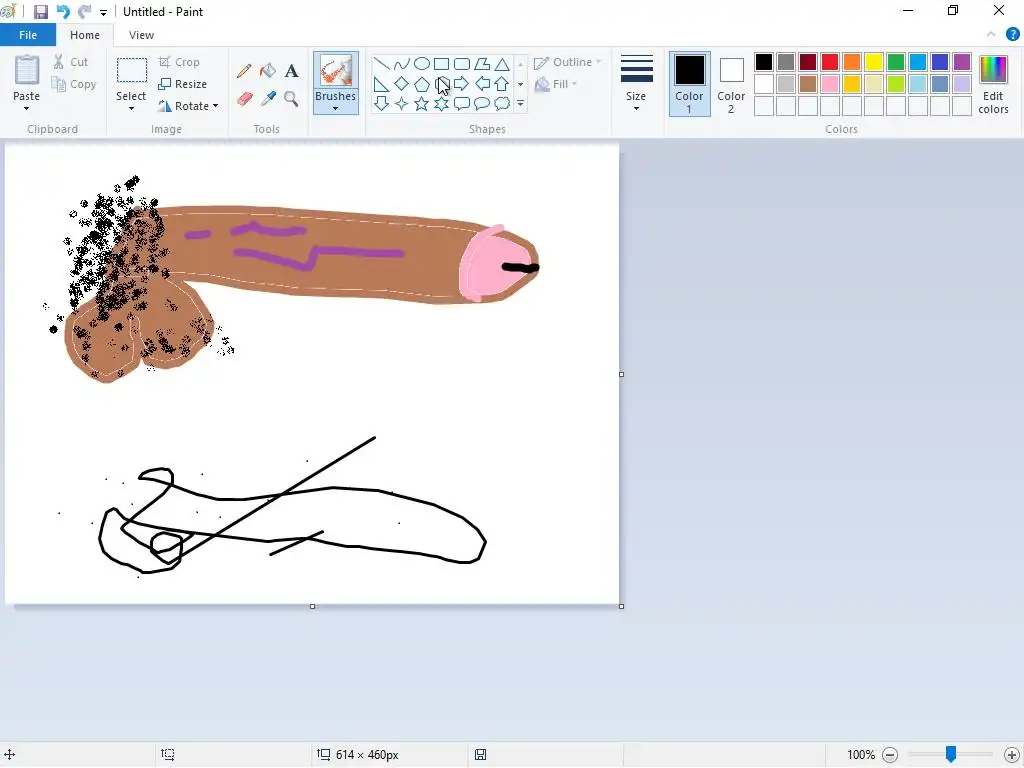Choose the Triangle shape
The width and height of the screenshot is (1024, 768).
502,63
